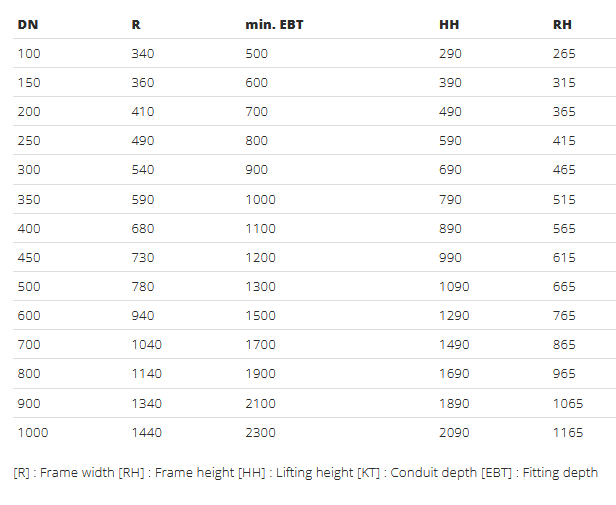Select RH value 765

[564, 316]
